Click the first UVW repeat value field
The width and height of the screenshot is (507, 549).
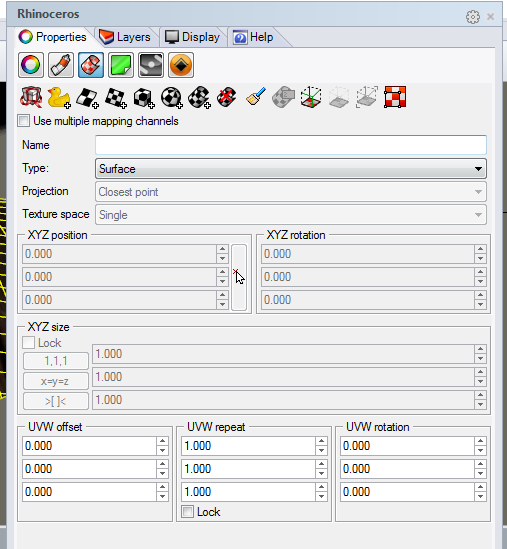[248, 446]
